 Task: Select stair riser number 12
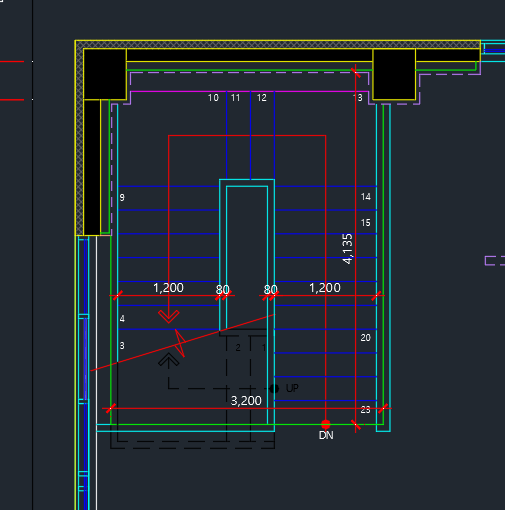click(x=262, y=98)
